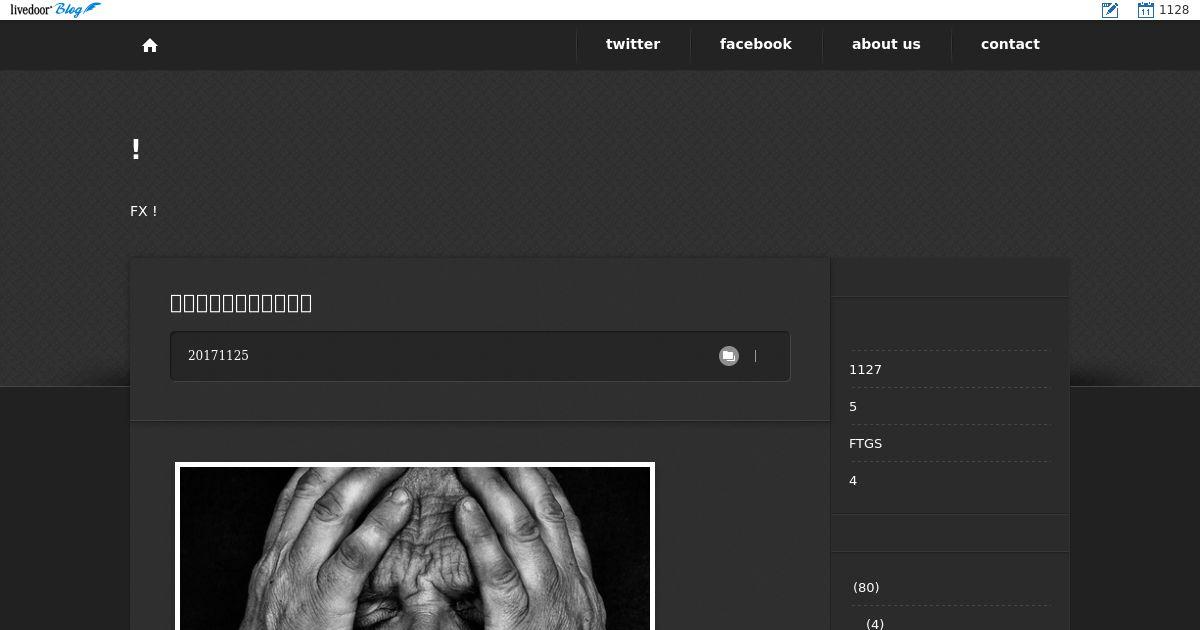Screen dimensions: 1200x630
Task: Go to blog home via house icon
Action: point(150,45)
